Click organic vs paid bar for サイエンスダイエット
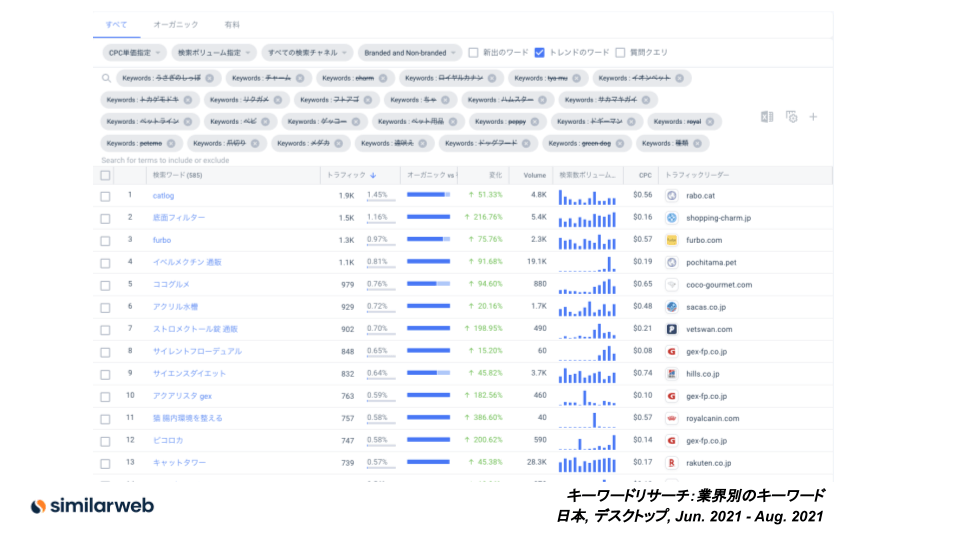This screenshot has height=540, width=960. point(429,373)
